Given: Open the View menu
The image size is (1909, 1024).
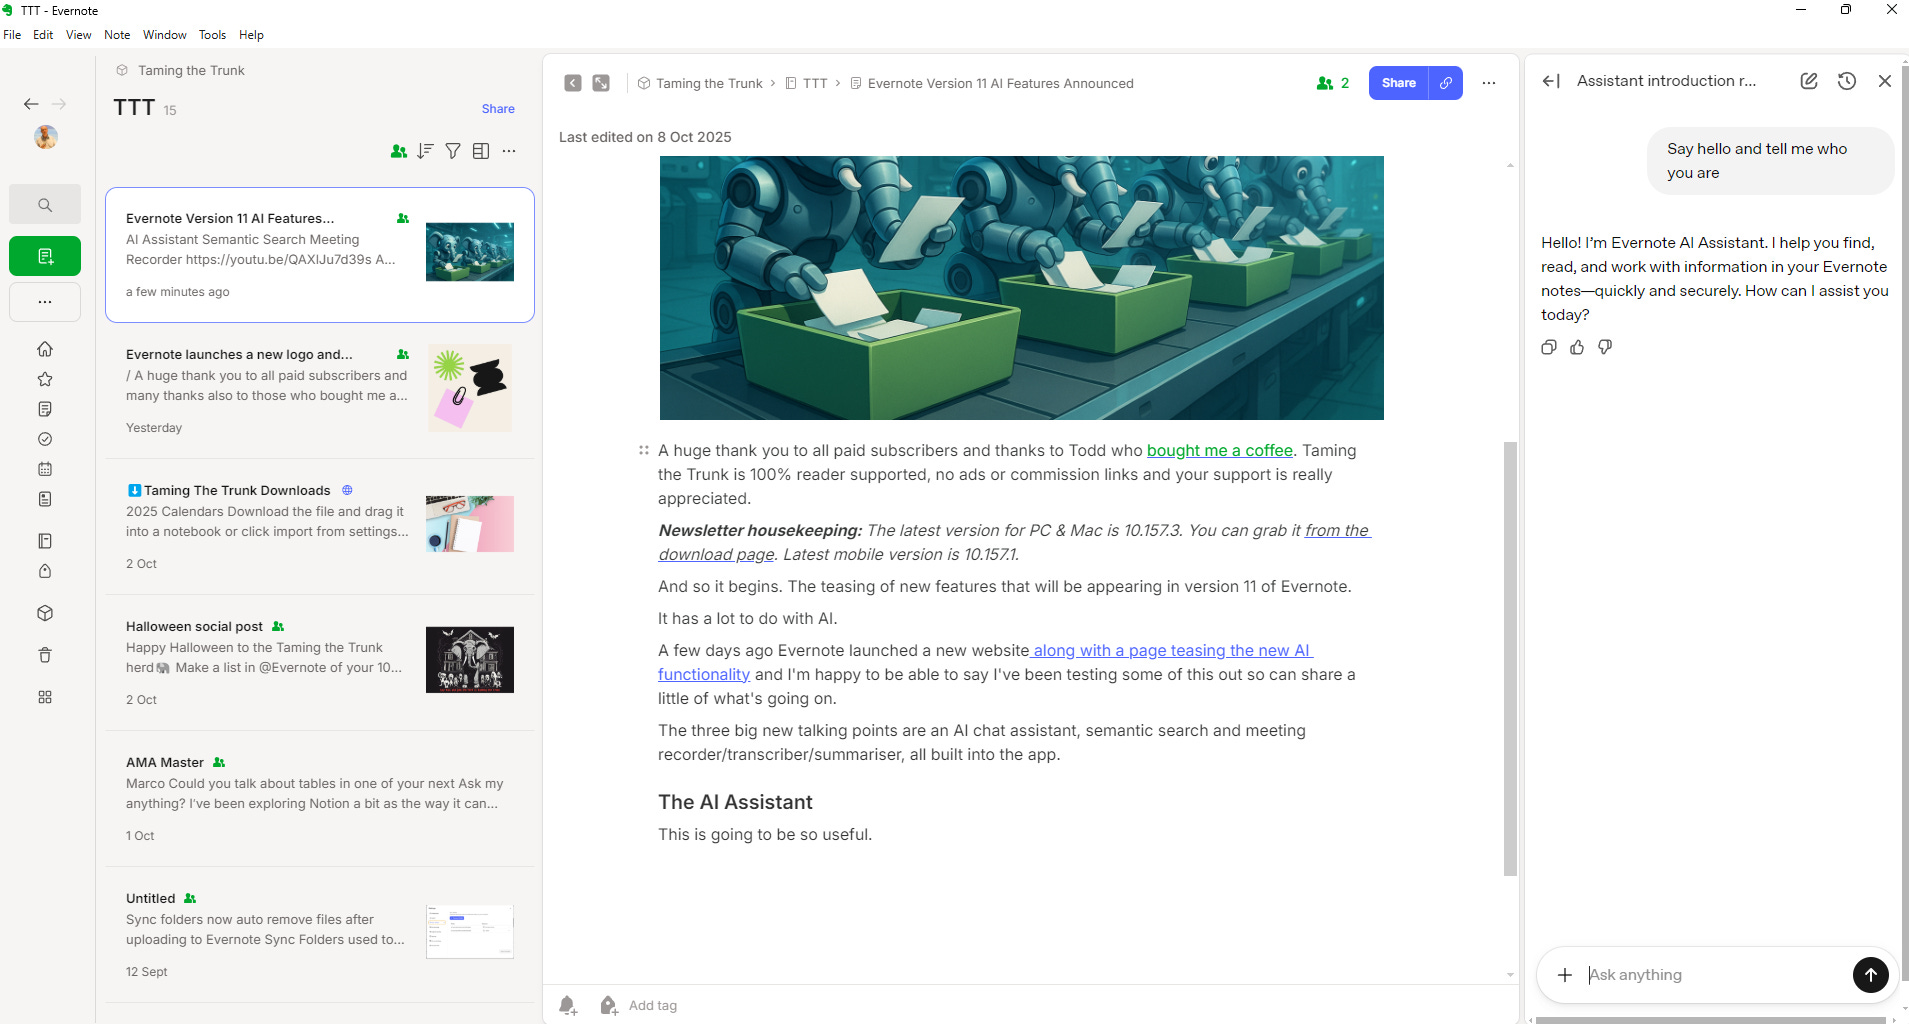Looking at the screenshot, I should click(78, 35).
